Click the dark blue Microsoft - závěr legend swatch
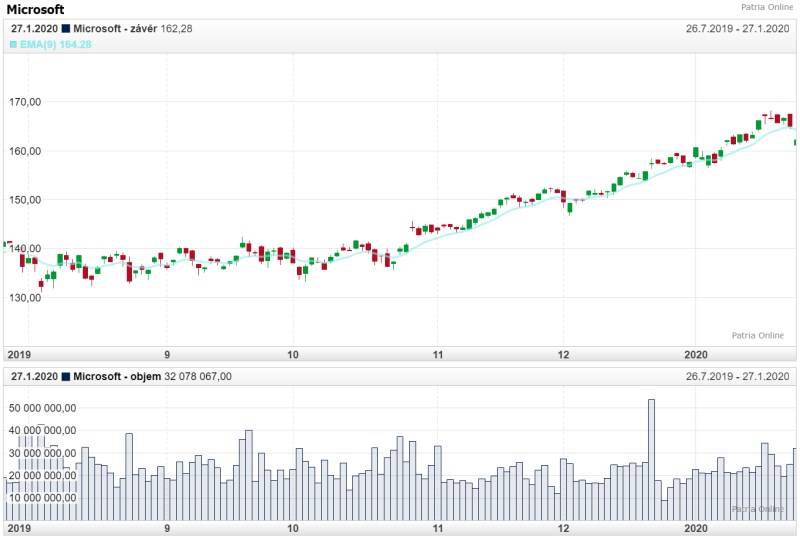Viewport: 800px width, 539px height. pyautogui.click(x=66, y=29)
